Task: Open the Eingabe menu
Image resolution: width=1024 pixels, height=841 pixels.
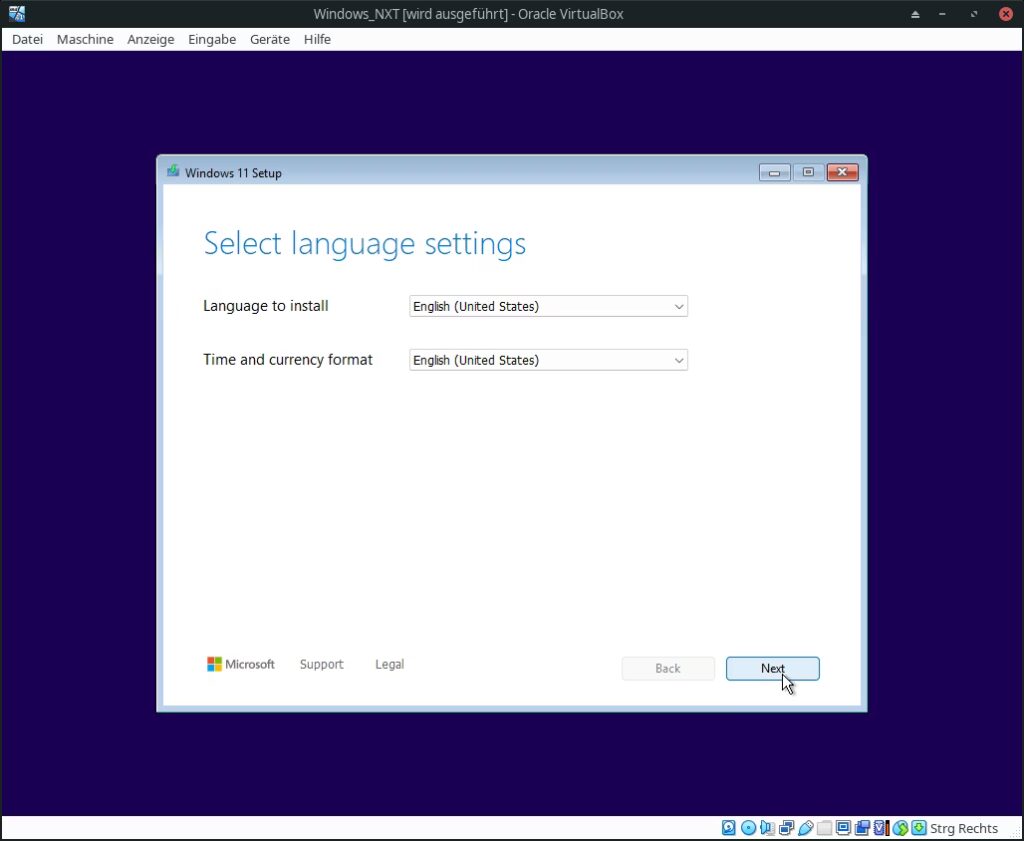Action: 212,39
